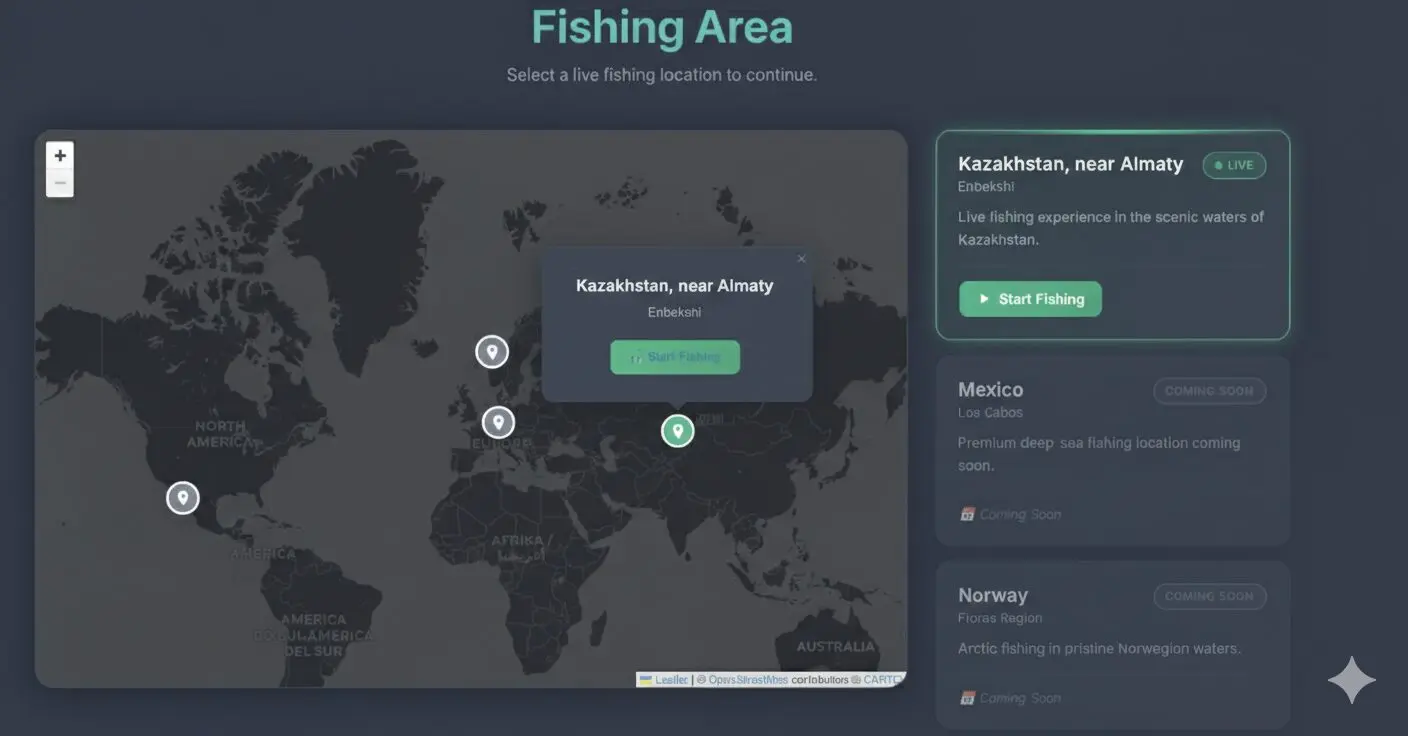Click Norway's Coming Soon badge
Screen dimensions: 1408x736
(x=1209, y=597)
